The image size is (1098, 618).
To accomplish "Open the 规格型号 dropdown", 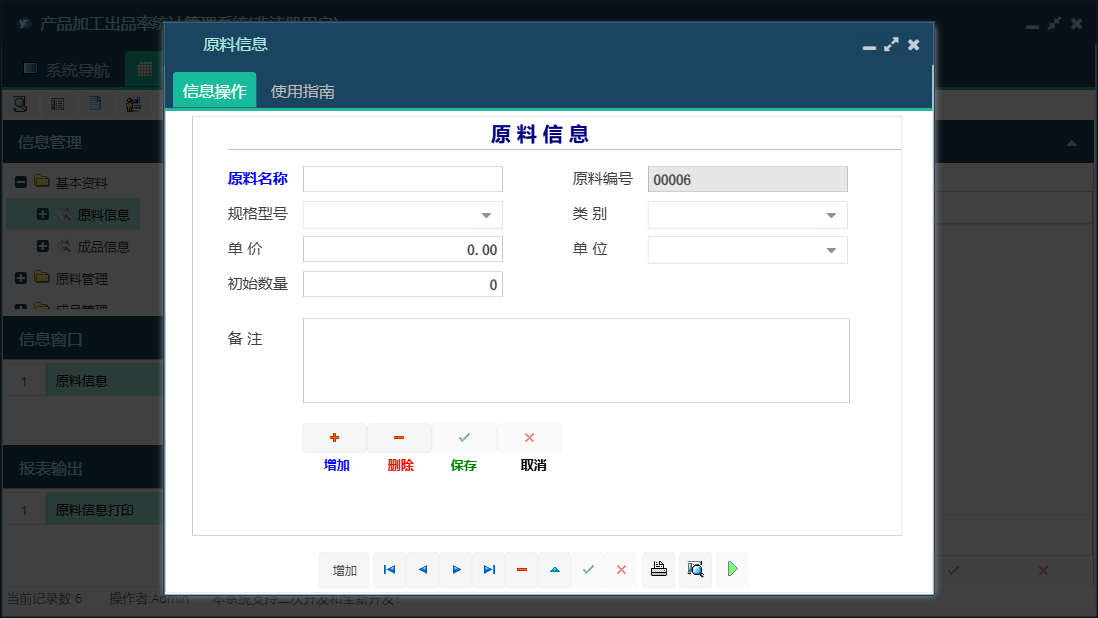I will tap(487, 214).
